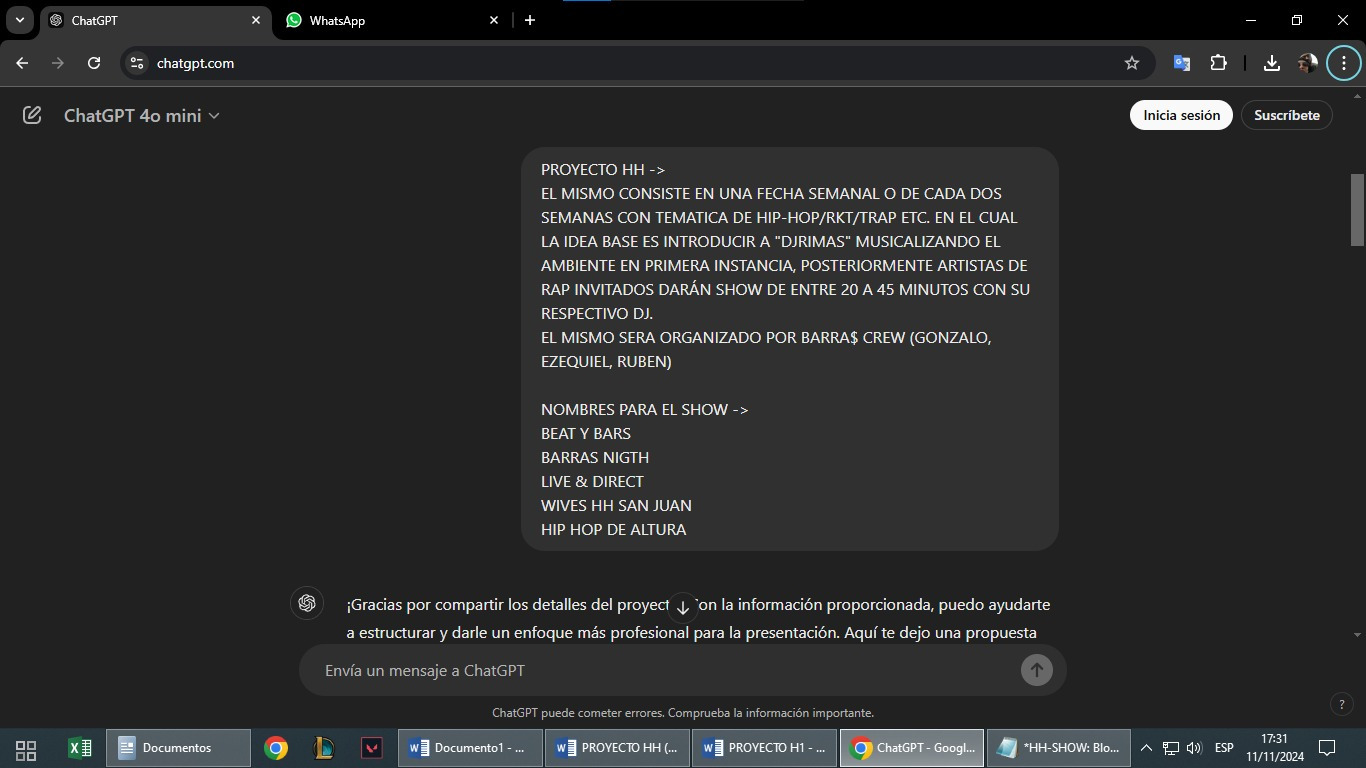Expand the tab search dropdown arrow
1366x768 pixels.
pyautogui.click(x=19, y=20)
